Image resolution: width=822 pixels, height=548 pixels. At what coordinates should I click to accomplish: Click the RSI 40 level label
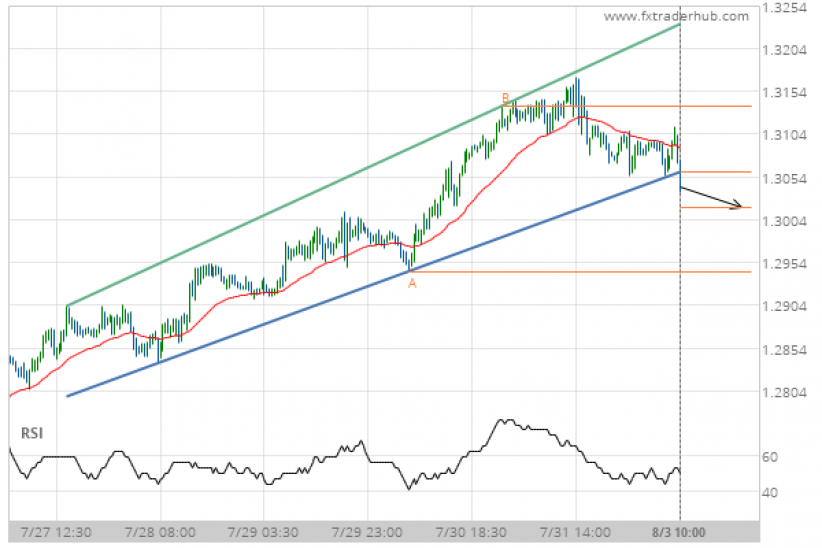770,493
